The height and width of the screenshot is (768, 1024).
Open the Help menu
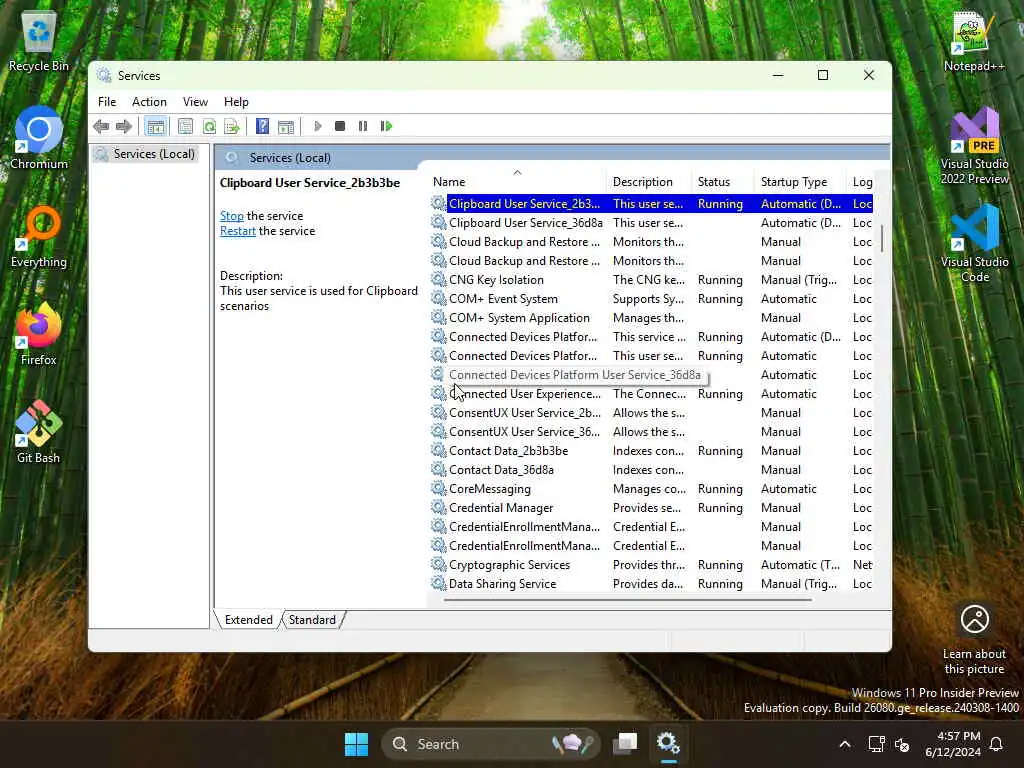tap(236, 102)
